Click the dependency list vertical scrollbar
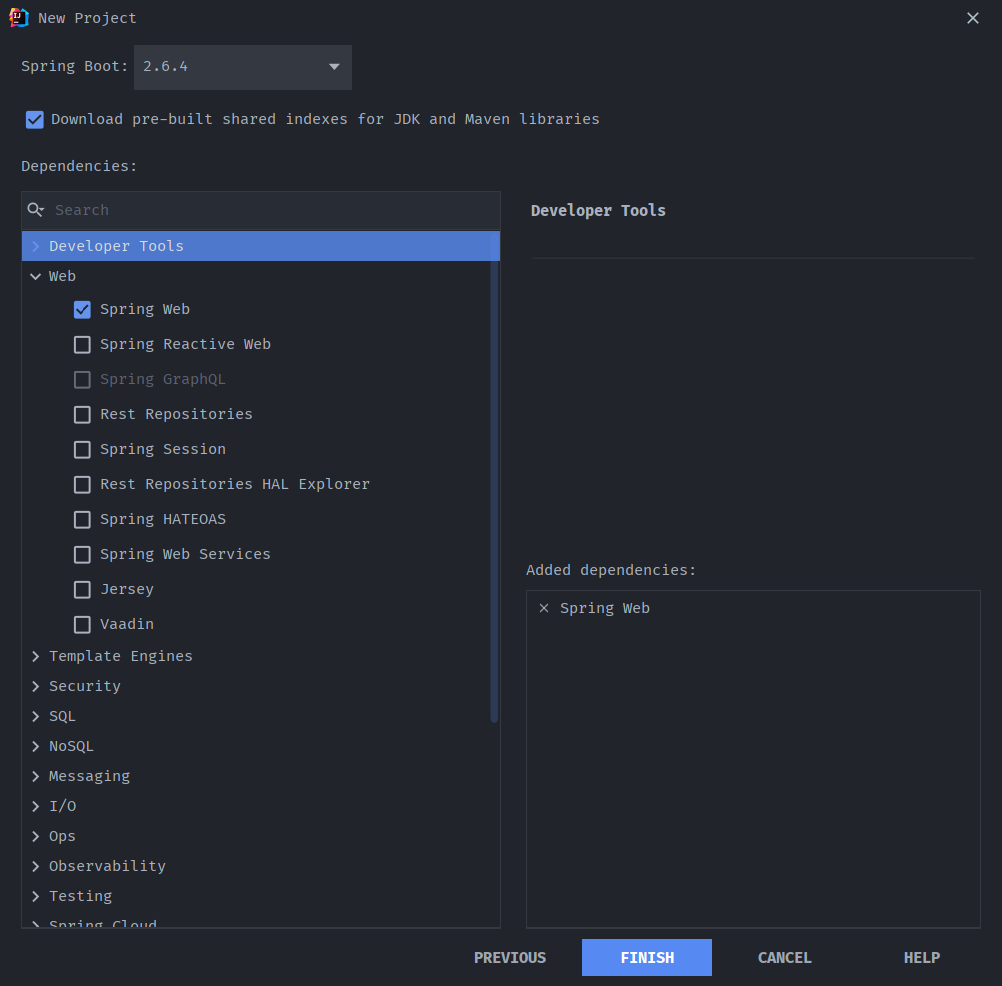The width and height of the screenshot is (1002, 986). [494, 490]
